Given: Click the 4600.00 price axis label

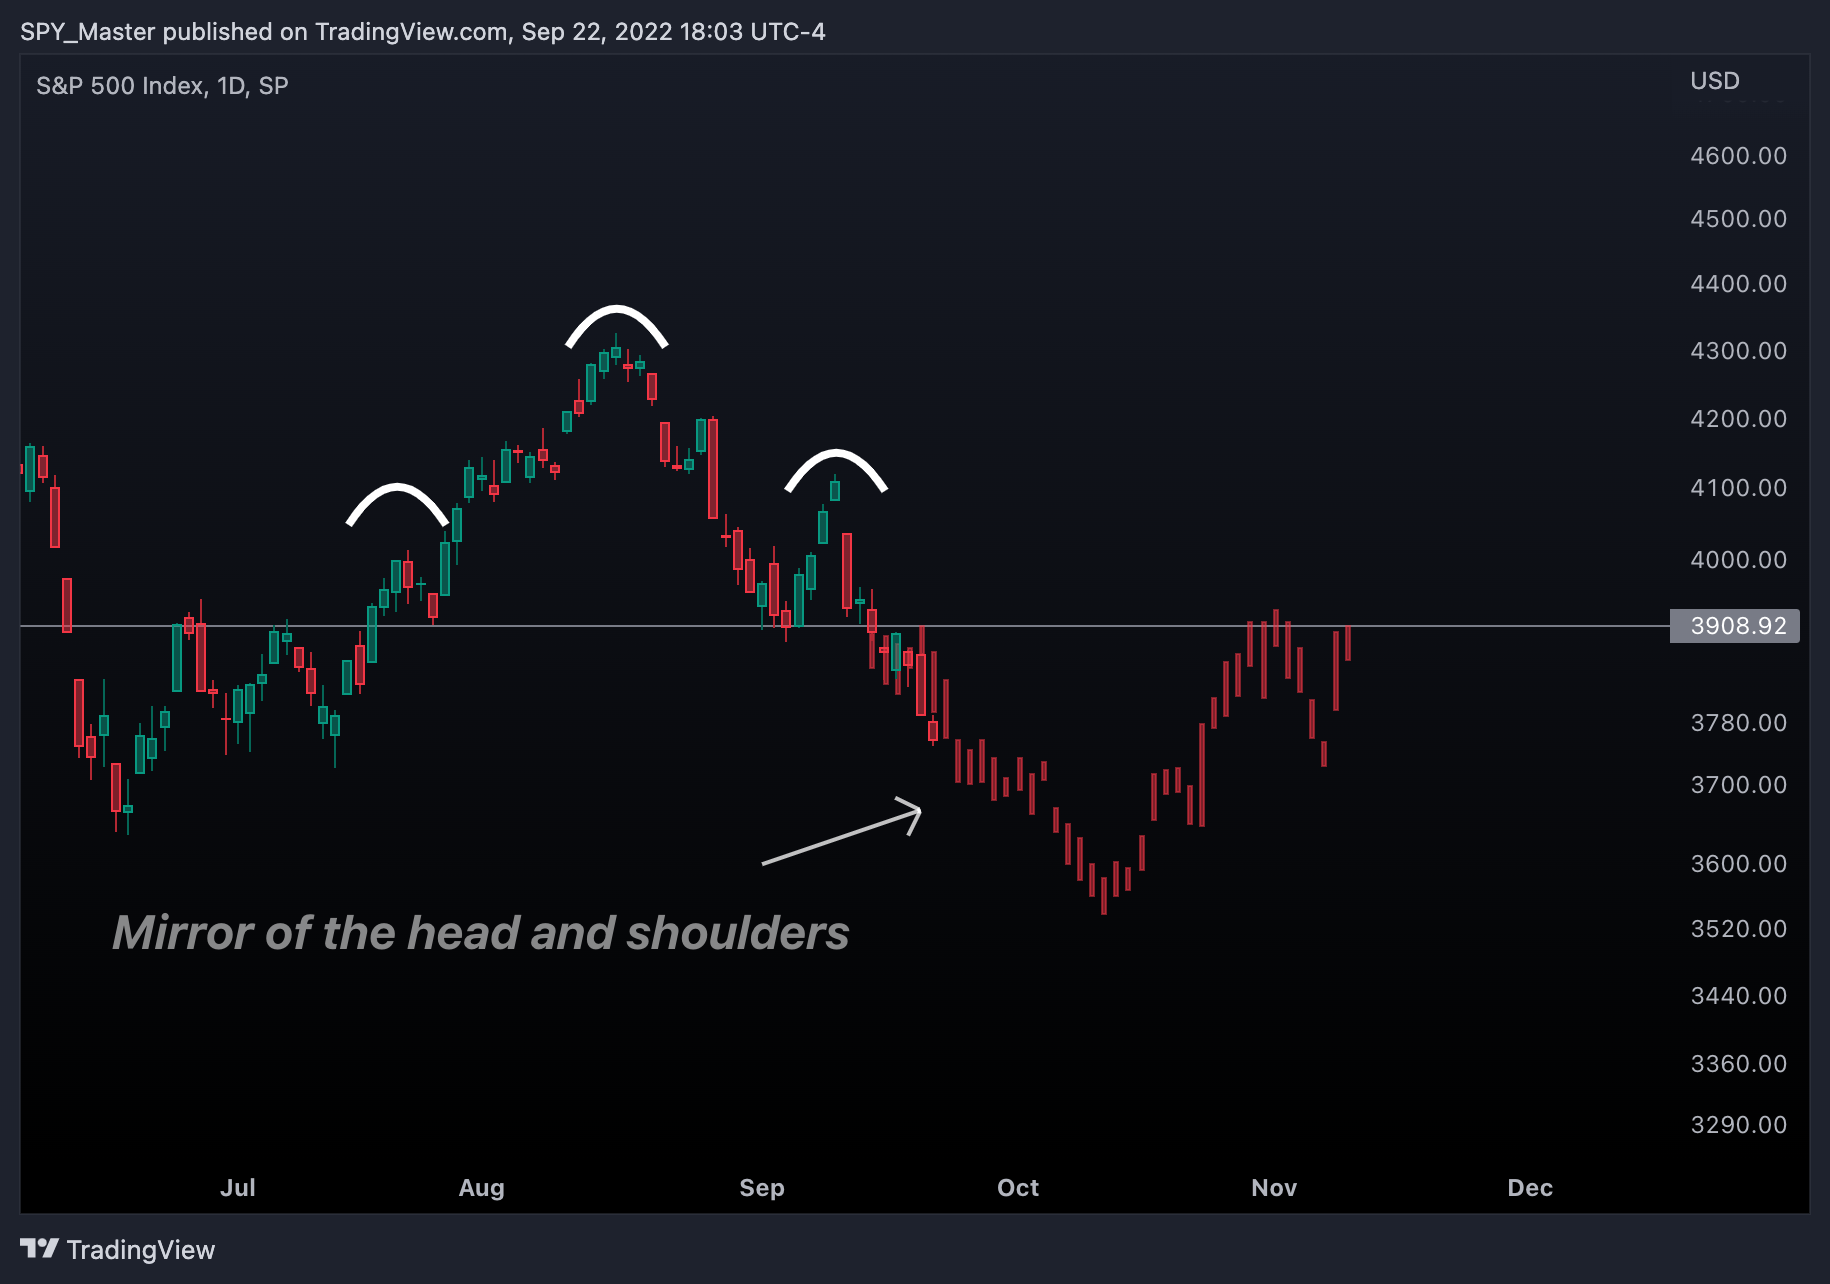Looking at the screenshot, I should pos(1738,156).
